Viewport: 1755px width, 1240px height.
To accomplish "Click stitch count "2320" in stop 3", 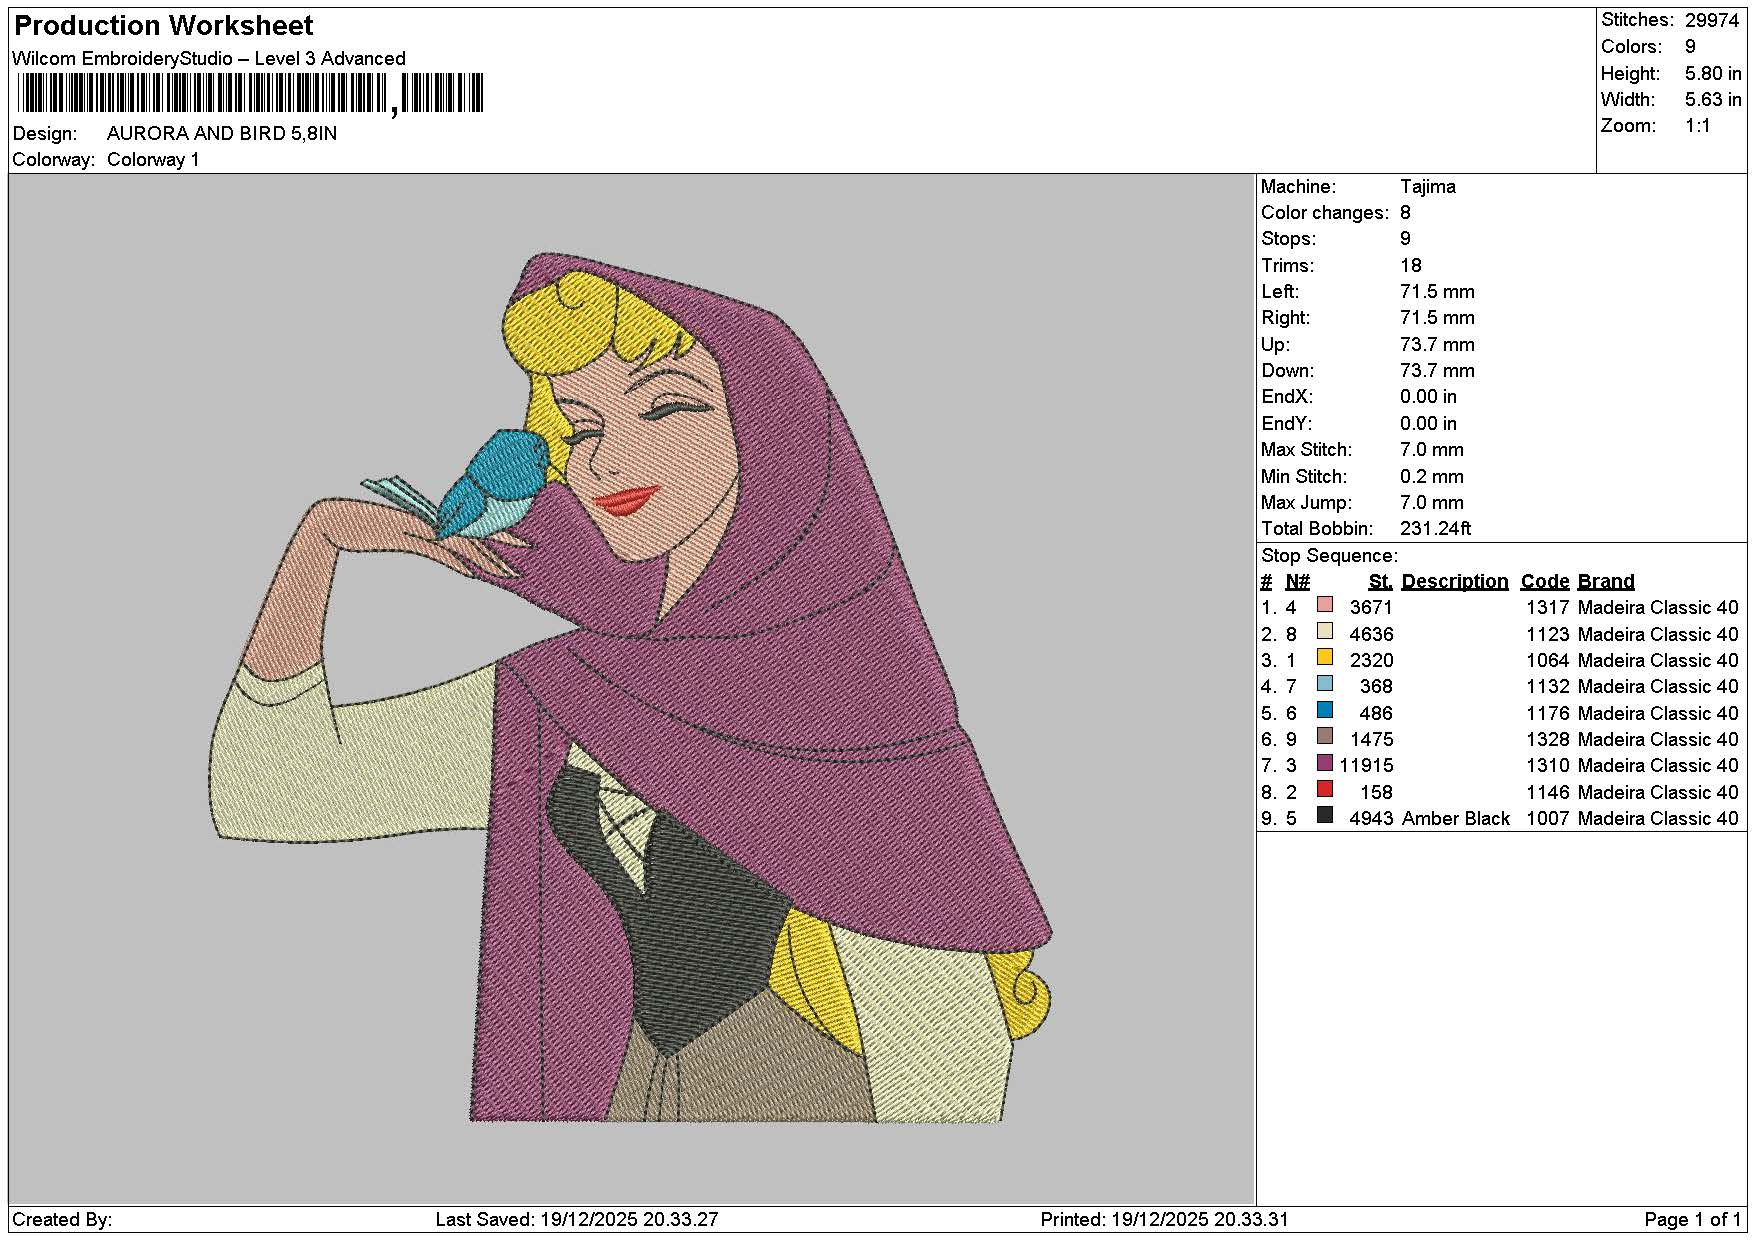I will [1371, 661].
